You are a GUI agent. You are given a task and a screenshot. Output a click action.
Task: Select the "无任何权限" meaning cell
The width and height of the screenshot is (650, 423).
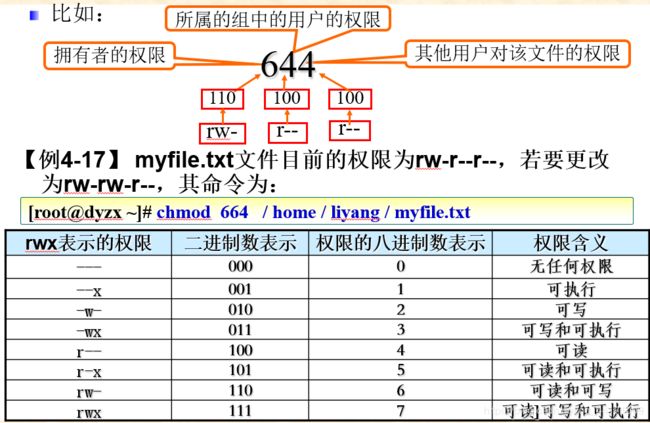tap(571, 266)
